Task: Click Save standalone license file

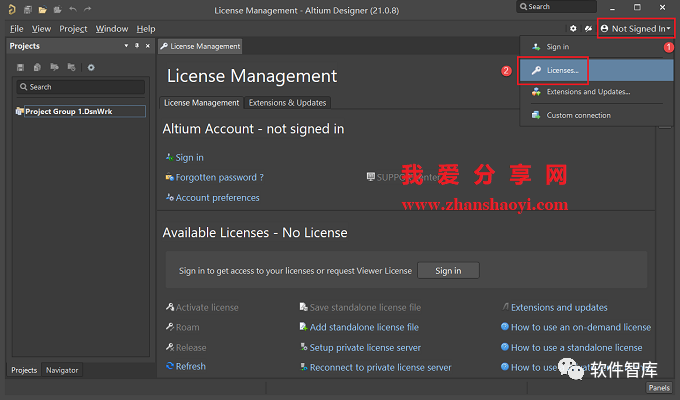Action: pos(365,308)
